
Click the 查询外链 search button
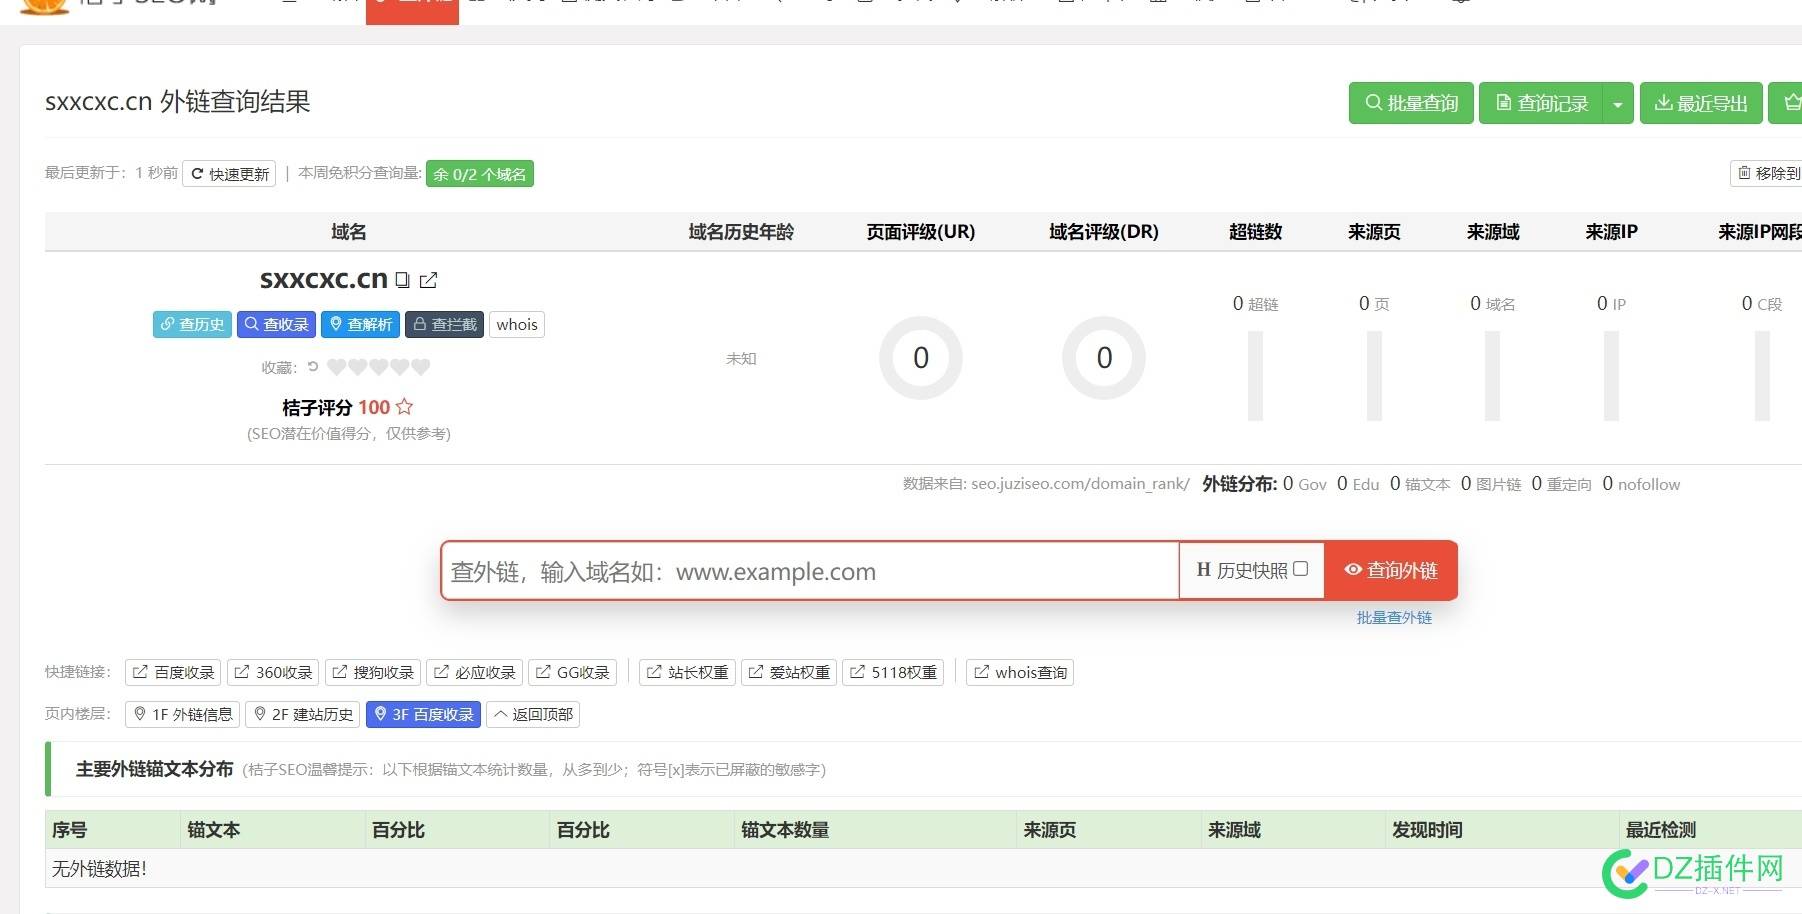[x=1391, y=570]
